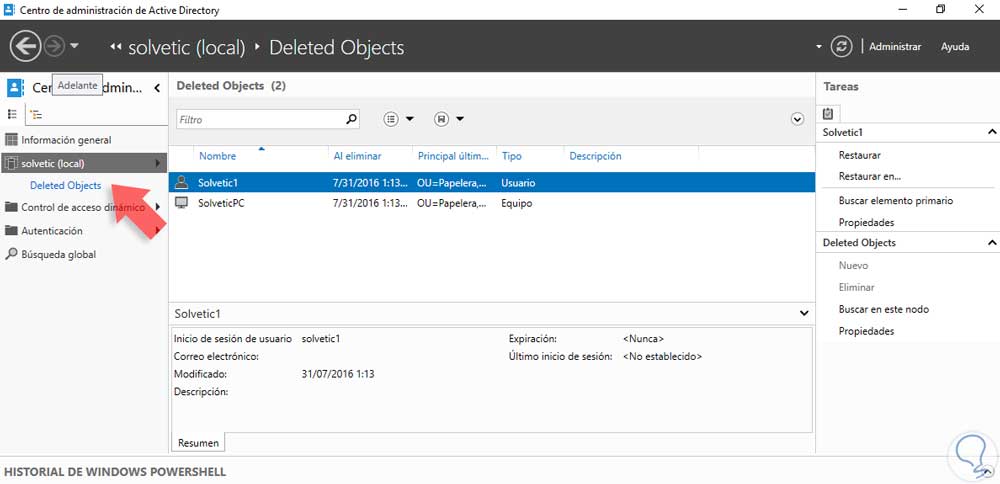Select the SolveticPC computer icon row

click(181, 203)
